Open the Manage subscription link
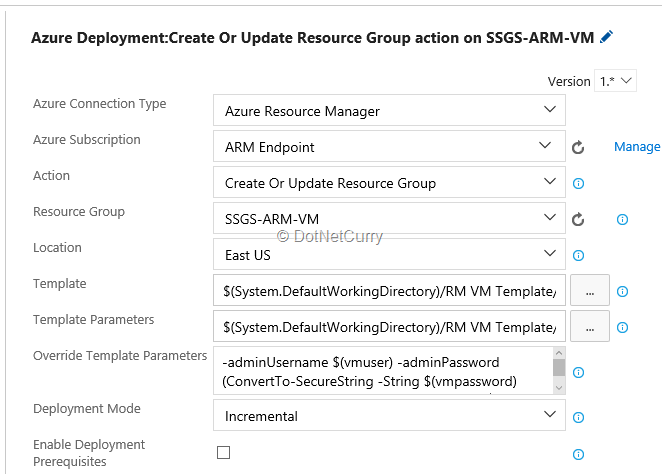The width and height of the screenshot is (662, 474). point(637,147)
